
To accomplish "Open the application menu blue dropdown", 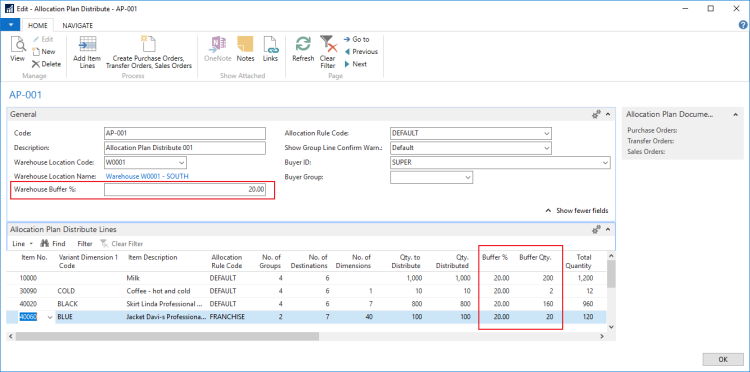I will point(11,25).
